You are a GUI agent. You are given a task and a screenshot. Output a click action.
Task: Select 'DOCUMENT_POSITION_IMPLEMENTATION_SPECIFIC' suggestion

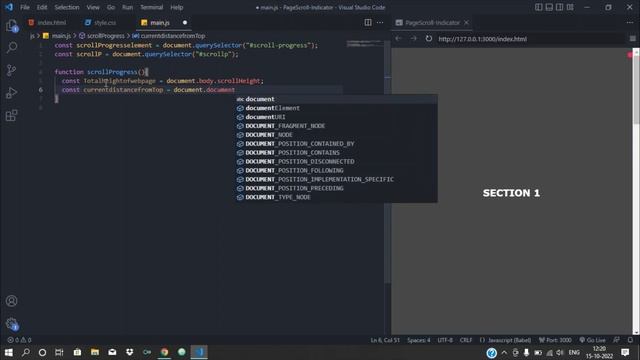[336, 180]
